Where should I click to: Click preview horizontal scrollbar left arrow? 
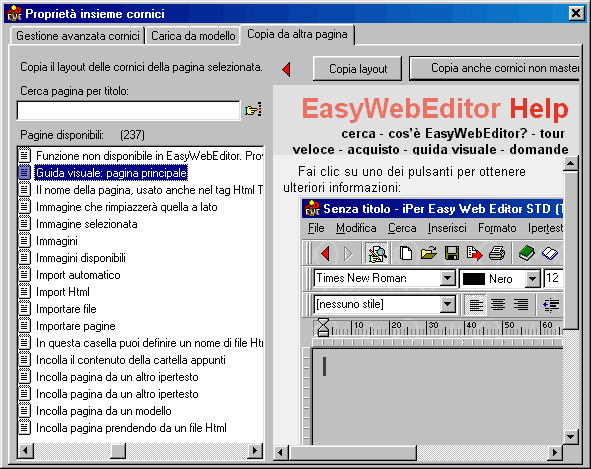point(280,452)
